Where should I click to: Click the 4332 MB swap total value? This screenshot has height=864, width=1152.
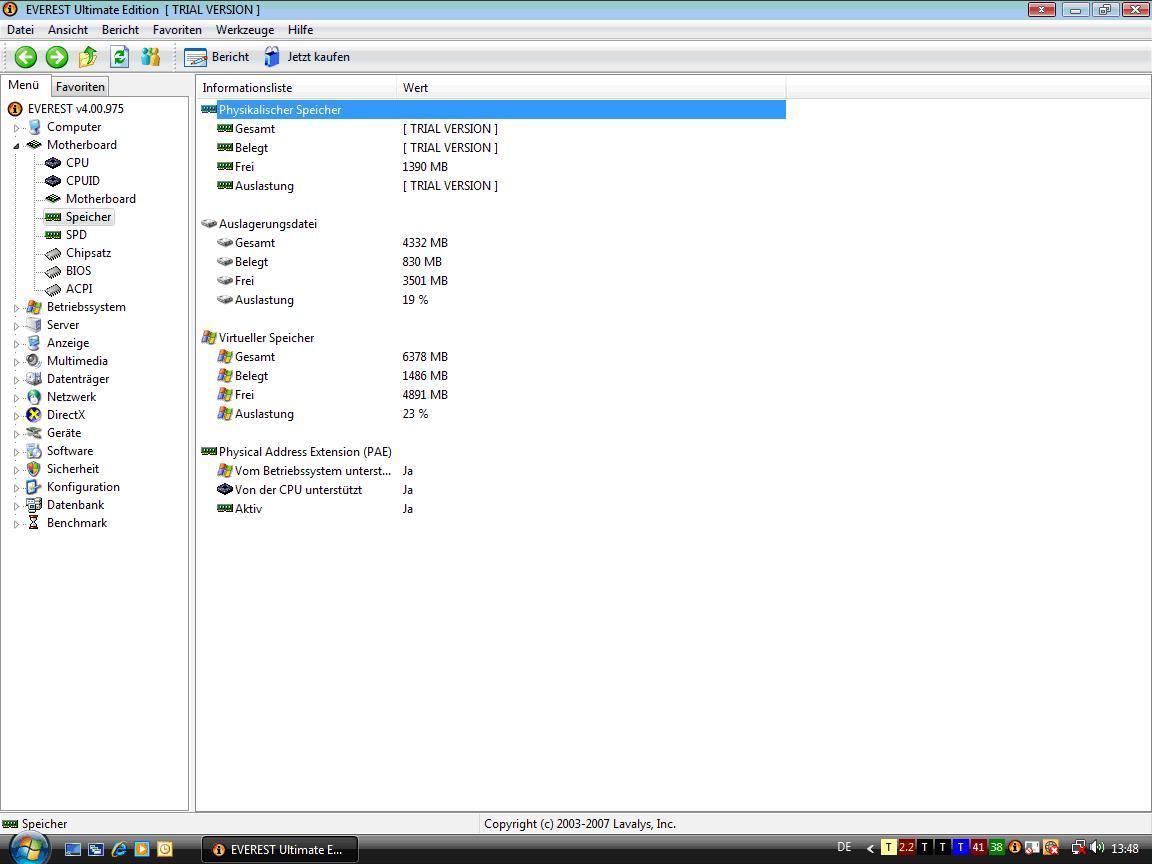click(x=425, y=242)
